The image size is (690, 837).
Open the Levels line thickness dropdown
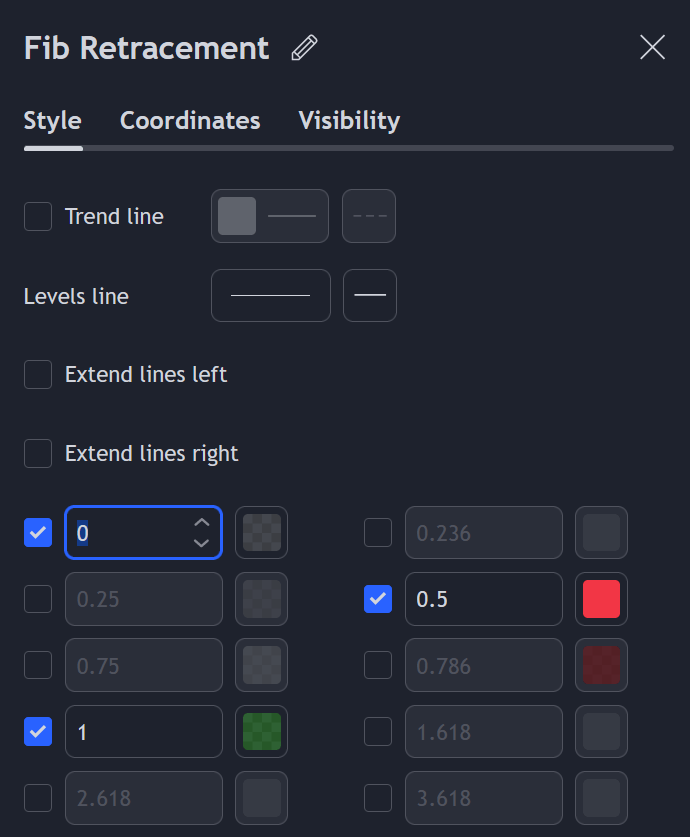(270, 295)
